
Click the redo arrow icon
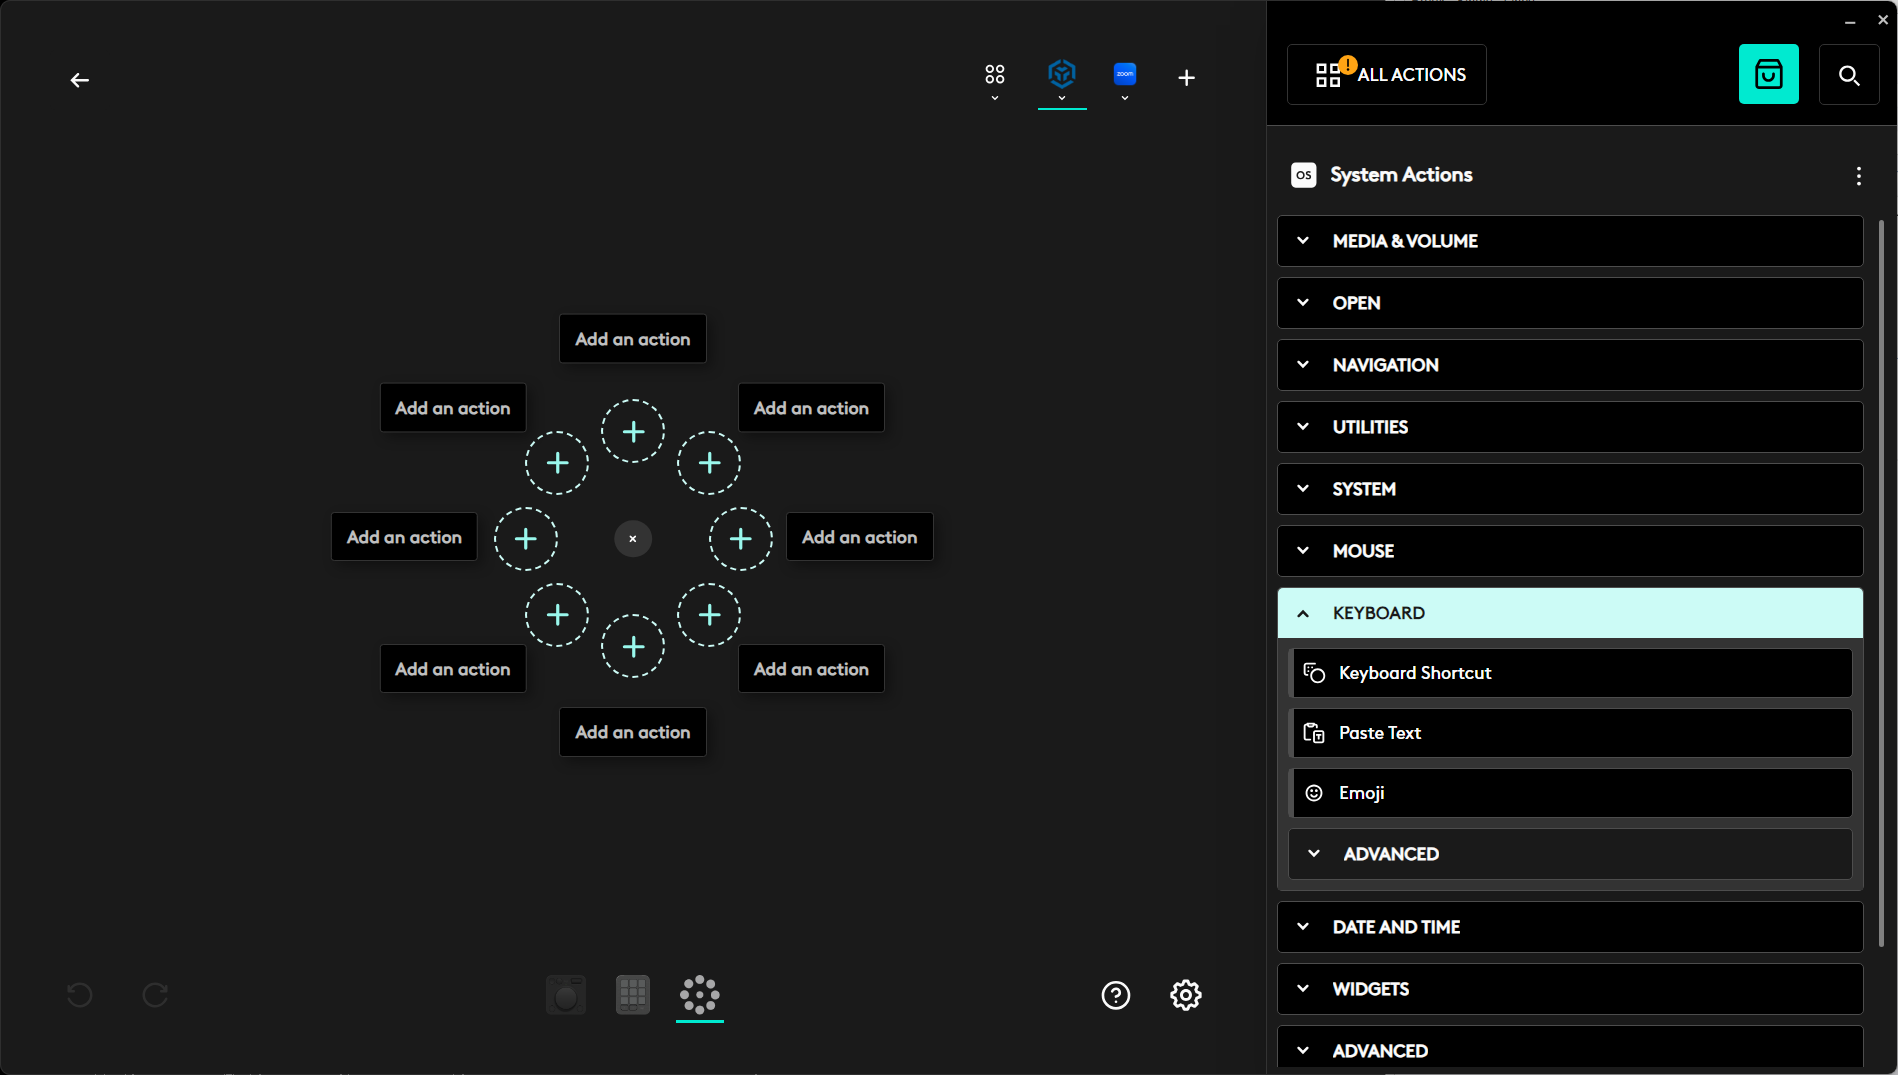[x=155, y=995]
